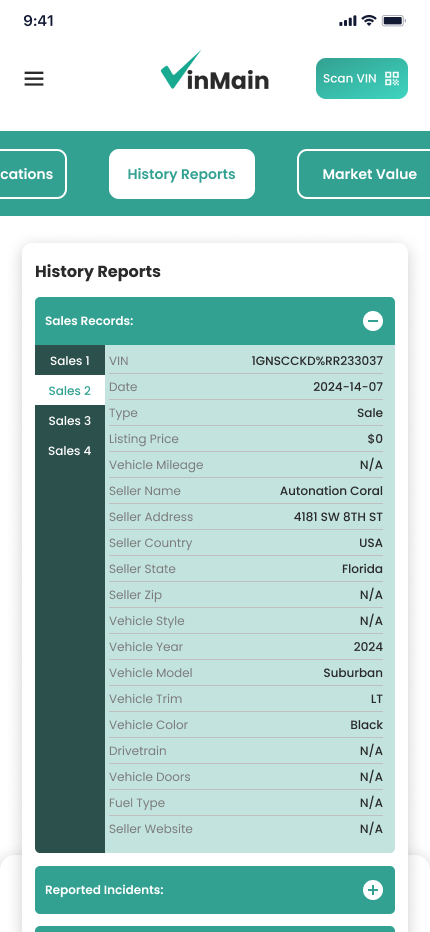
Task: Tap the QR code icon in Scan VIN
Action: point(392,78)
